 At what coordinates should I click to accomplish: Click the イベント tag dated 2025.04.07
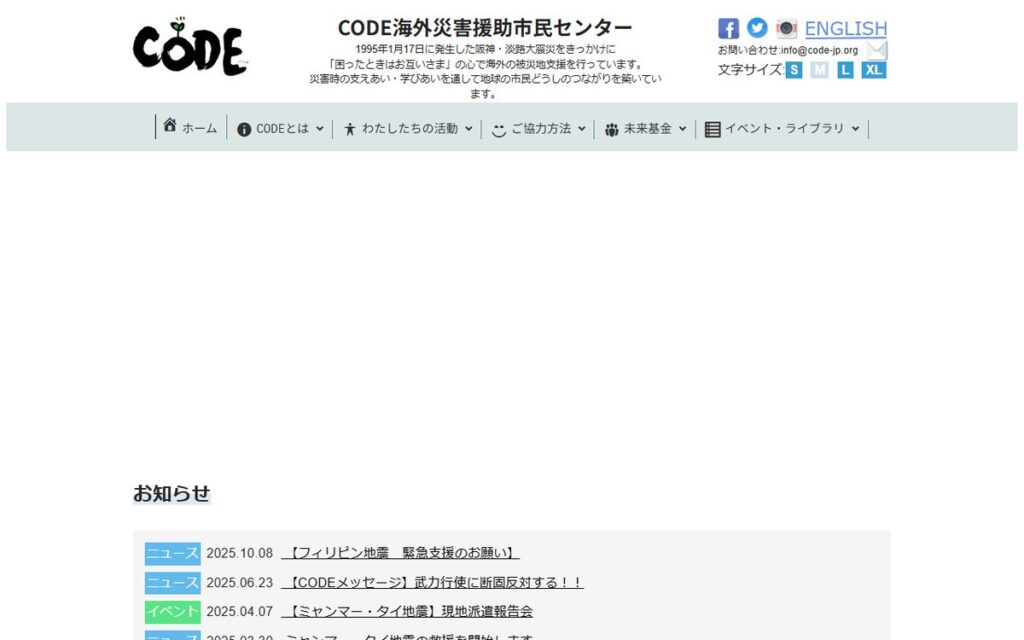coord(172,611)
